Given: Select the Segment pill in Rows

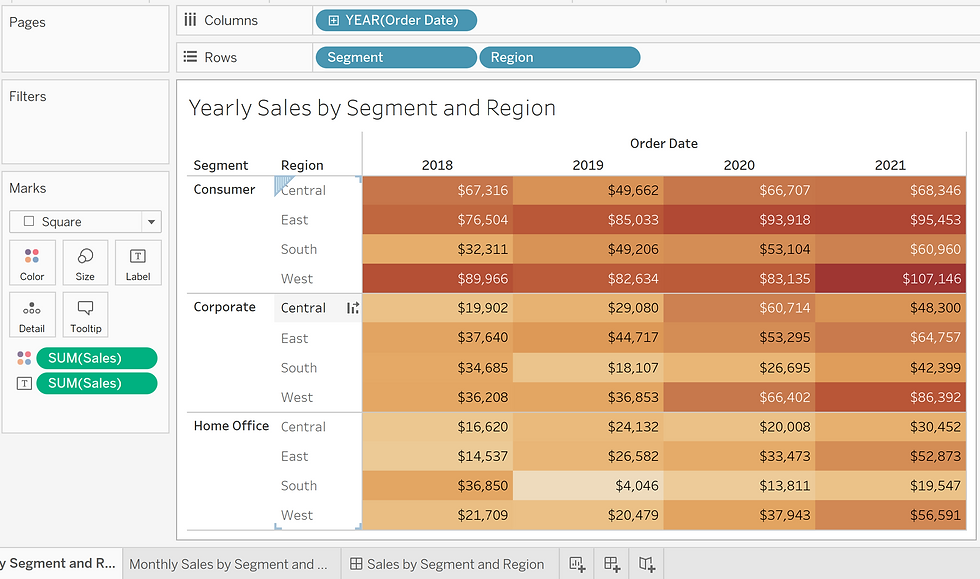Looking at the screenshot, I should tap(396, 58).
